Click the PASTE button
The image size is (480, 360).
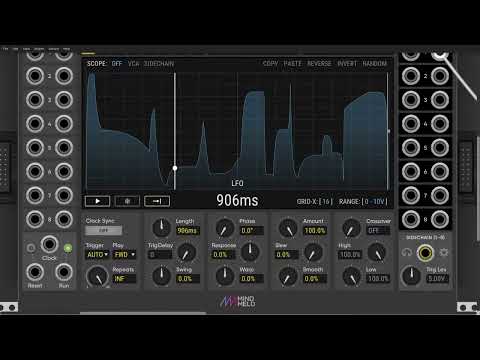pos(292,63)
